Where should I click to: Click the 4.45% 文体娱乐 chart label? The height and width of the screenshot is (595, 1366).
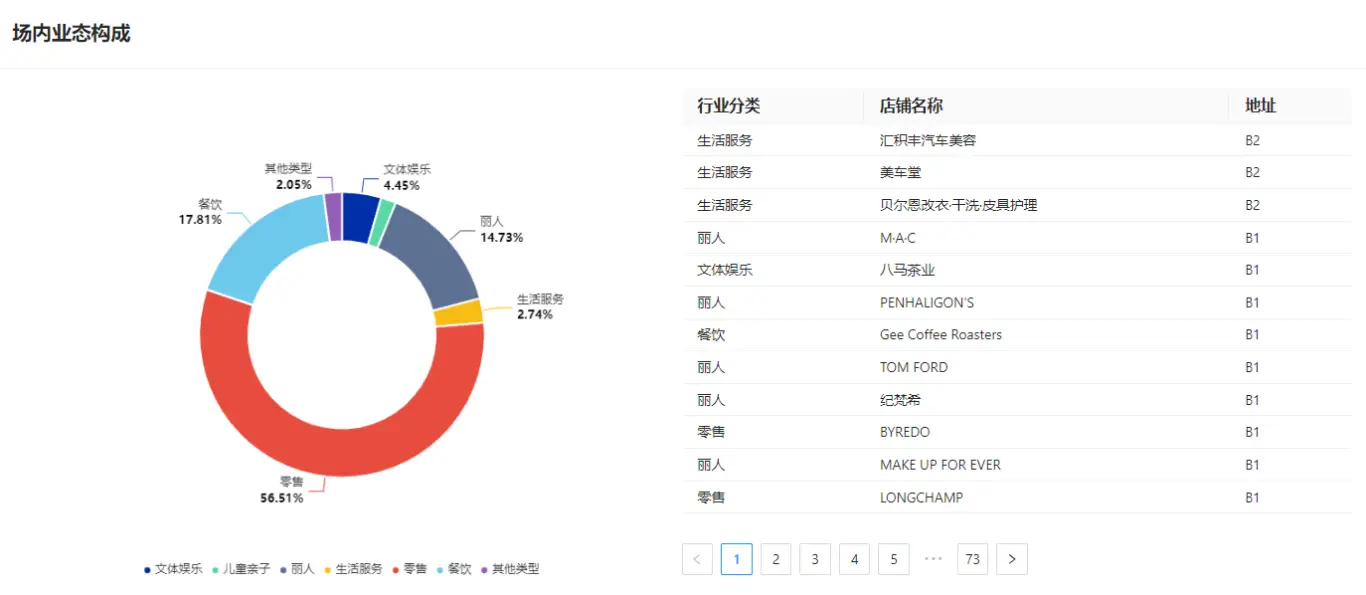click(407, 178)
